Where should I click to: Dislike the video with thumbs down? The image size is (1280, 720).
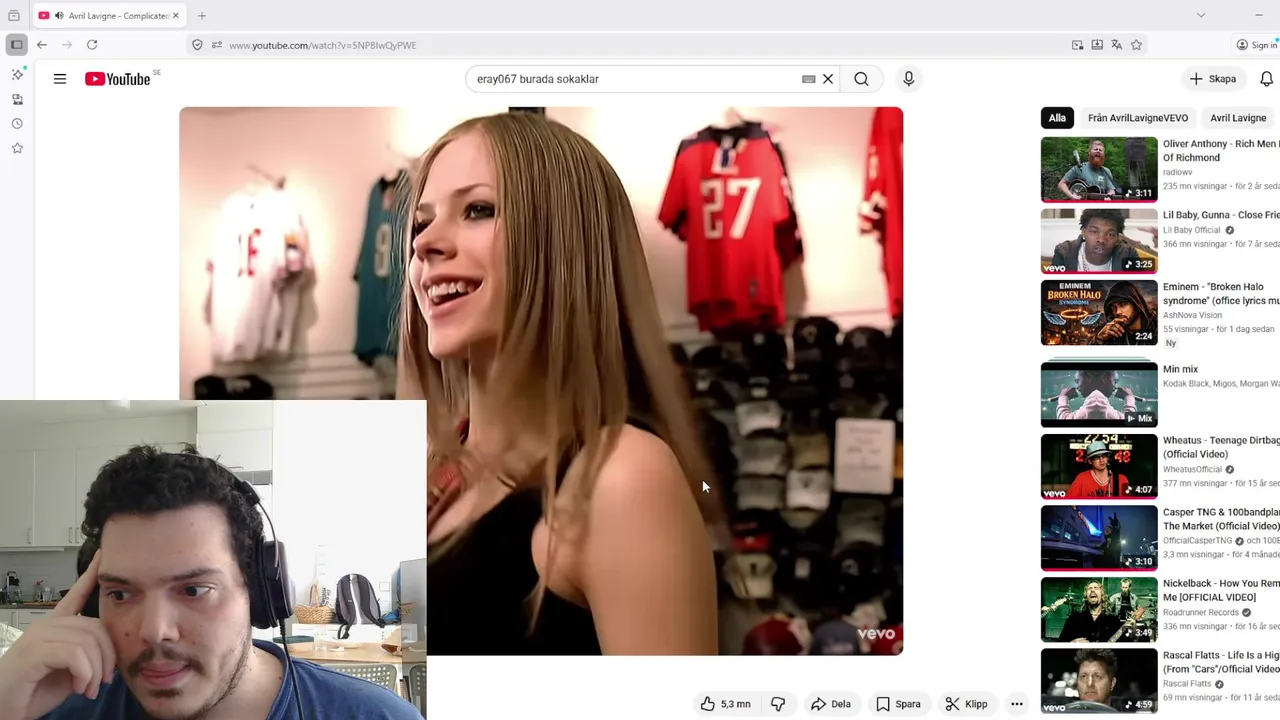tap(778, 704)
